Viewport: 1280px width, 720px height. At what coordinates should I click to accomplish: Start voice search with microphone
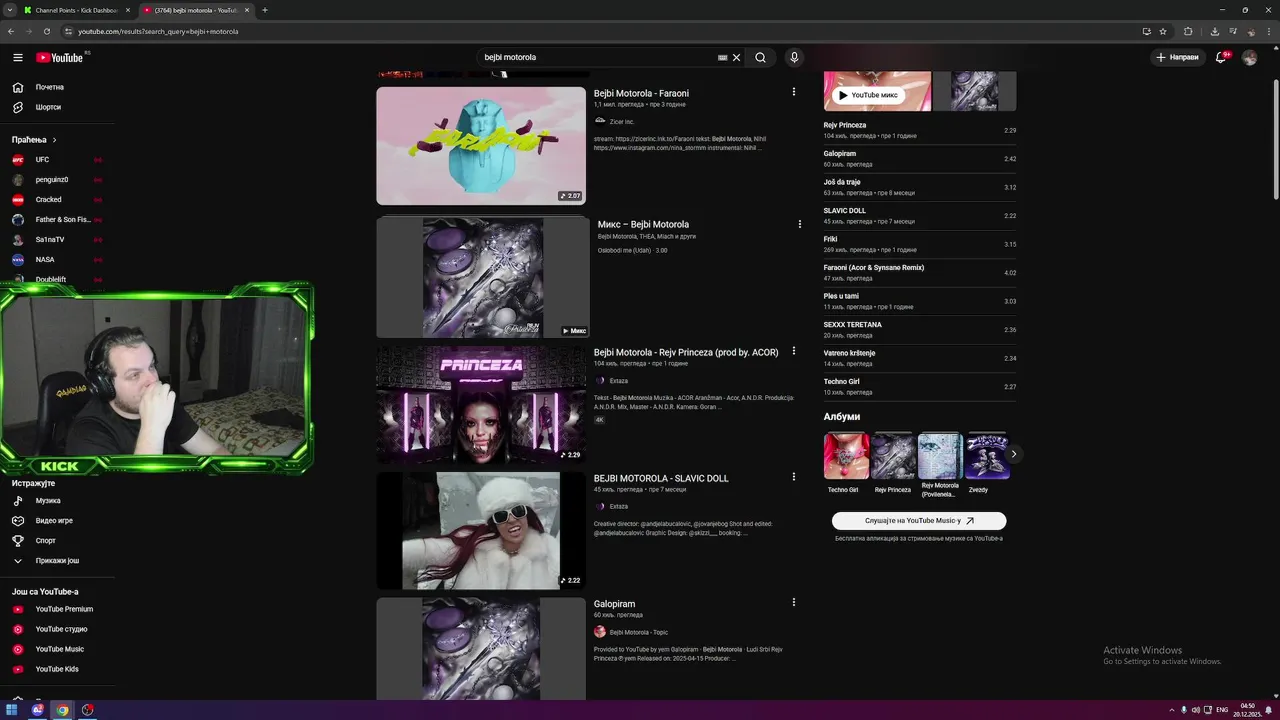click(794, 57)
